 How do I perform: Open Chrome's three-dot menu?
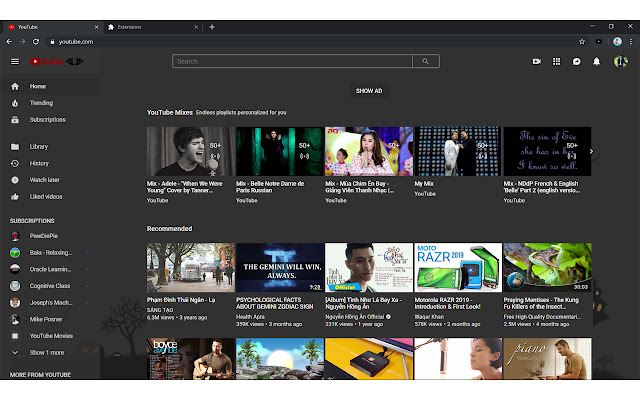click(x=630, y=41)
